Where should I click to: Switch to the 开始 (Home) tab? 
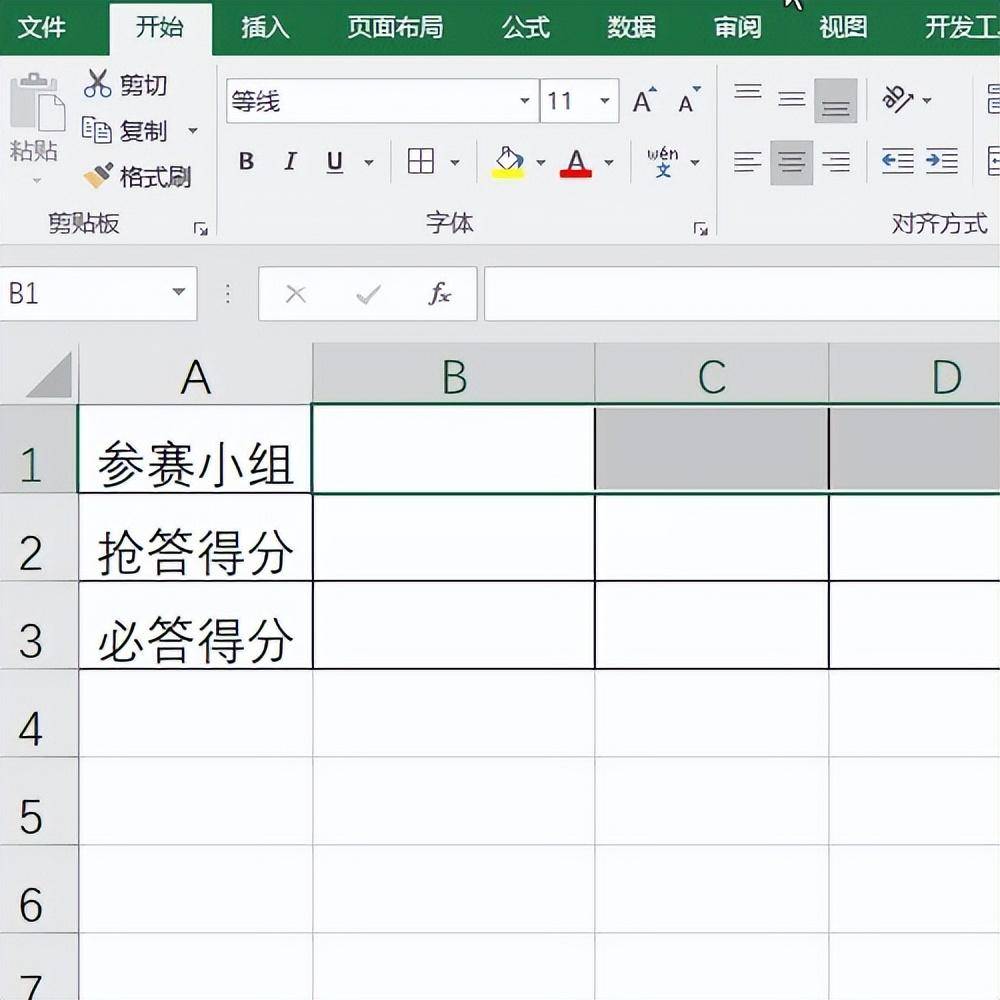coord(160,27)
